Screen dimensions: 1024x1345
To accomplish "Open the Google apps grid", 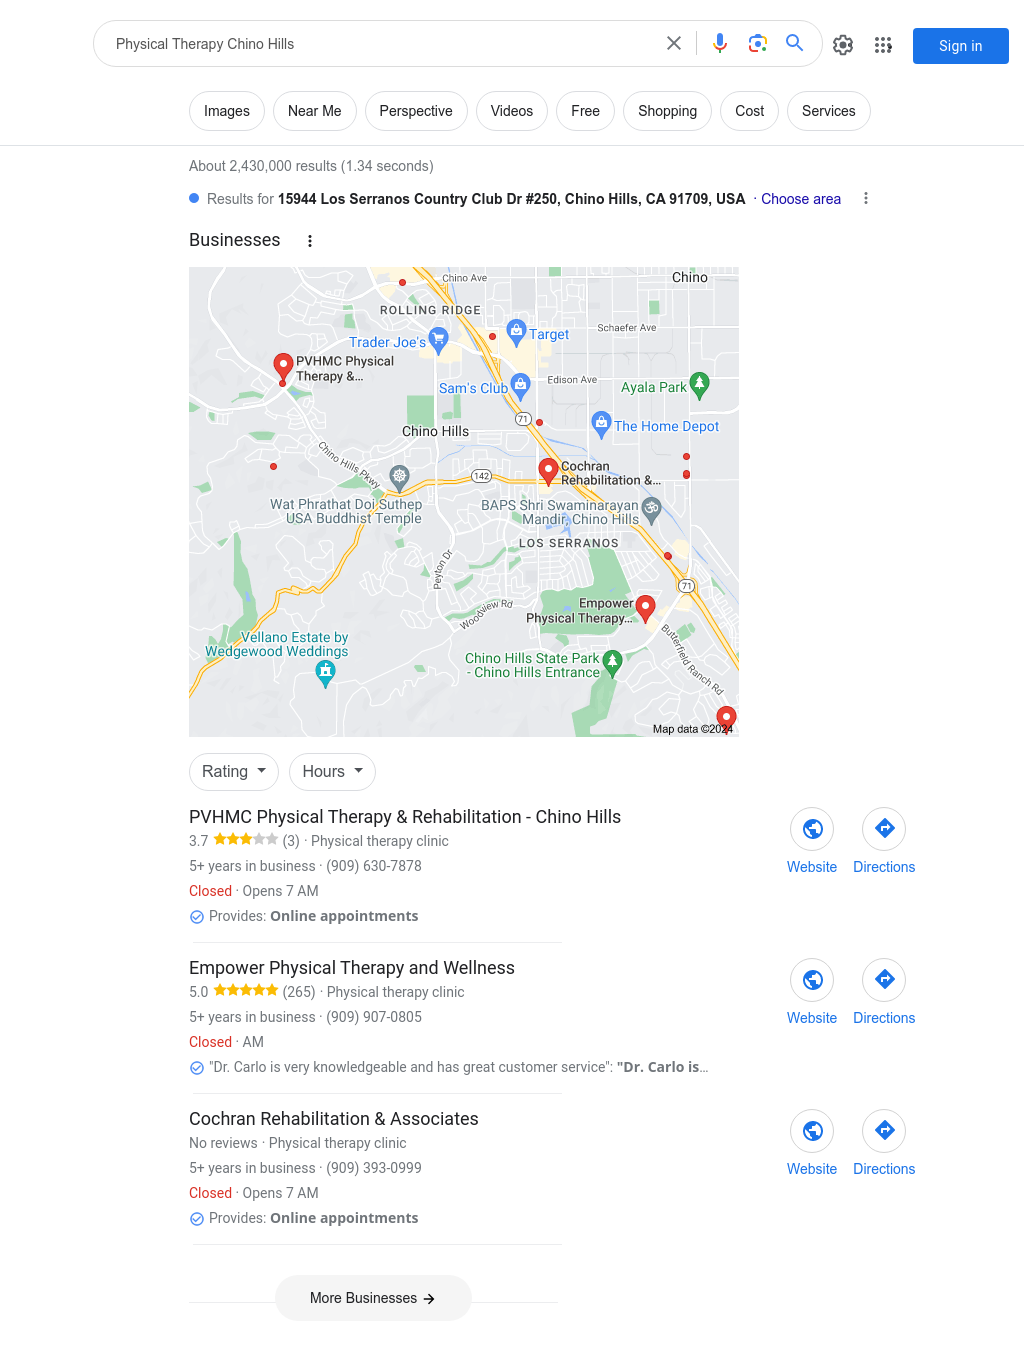I will click(x=883, y=45).
